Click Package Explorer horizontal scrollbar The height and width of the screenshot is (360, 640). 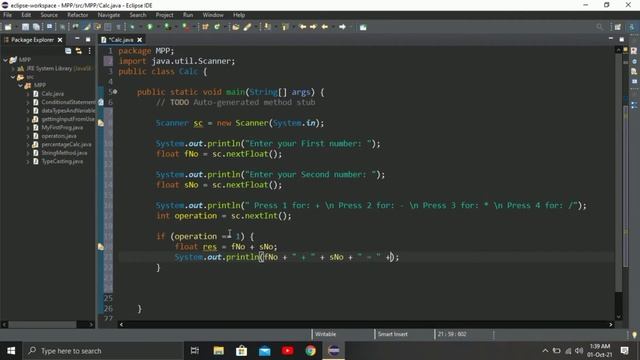click(x=42, y=324)
